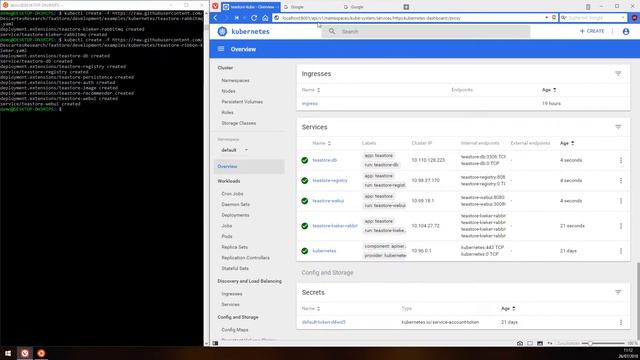
Task: Open Pods in the sidebar
Action: tap(227, 236)
